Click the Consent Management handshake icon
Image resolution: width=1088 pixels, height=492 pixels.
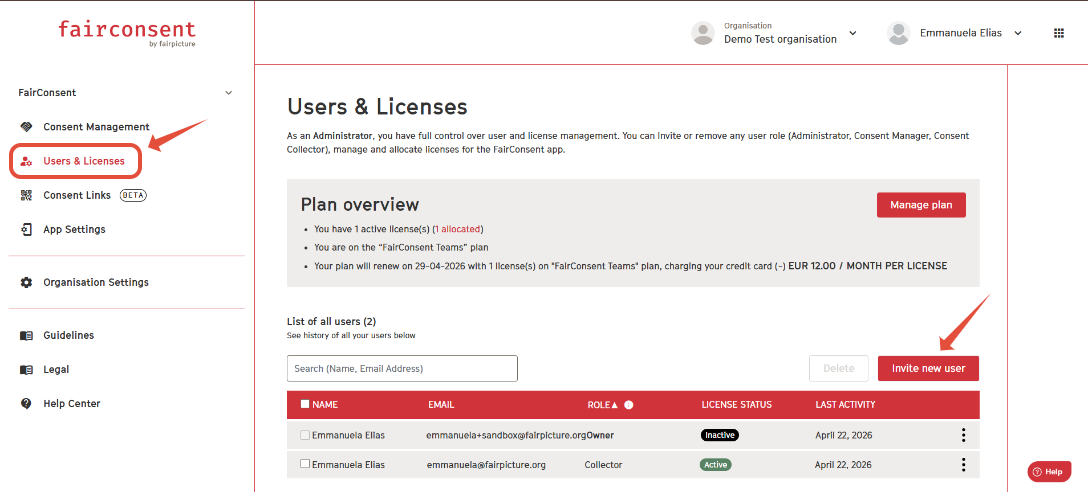click(x=26, y=127)
